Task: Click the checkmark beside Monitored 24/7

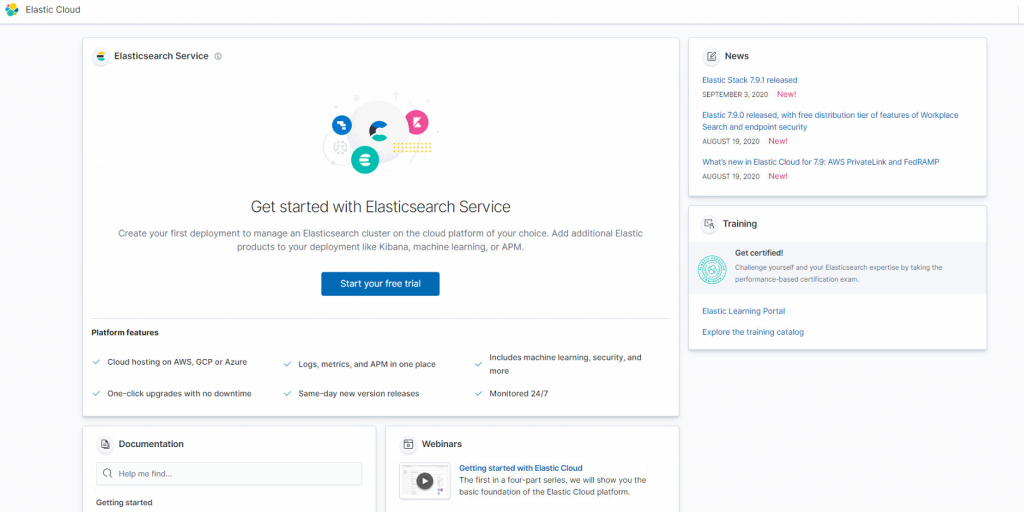Action: point(479,394)
